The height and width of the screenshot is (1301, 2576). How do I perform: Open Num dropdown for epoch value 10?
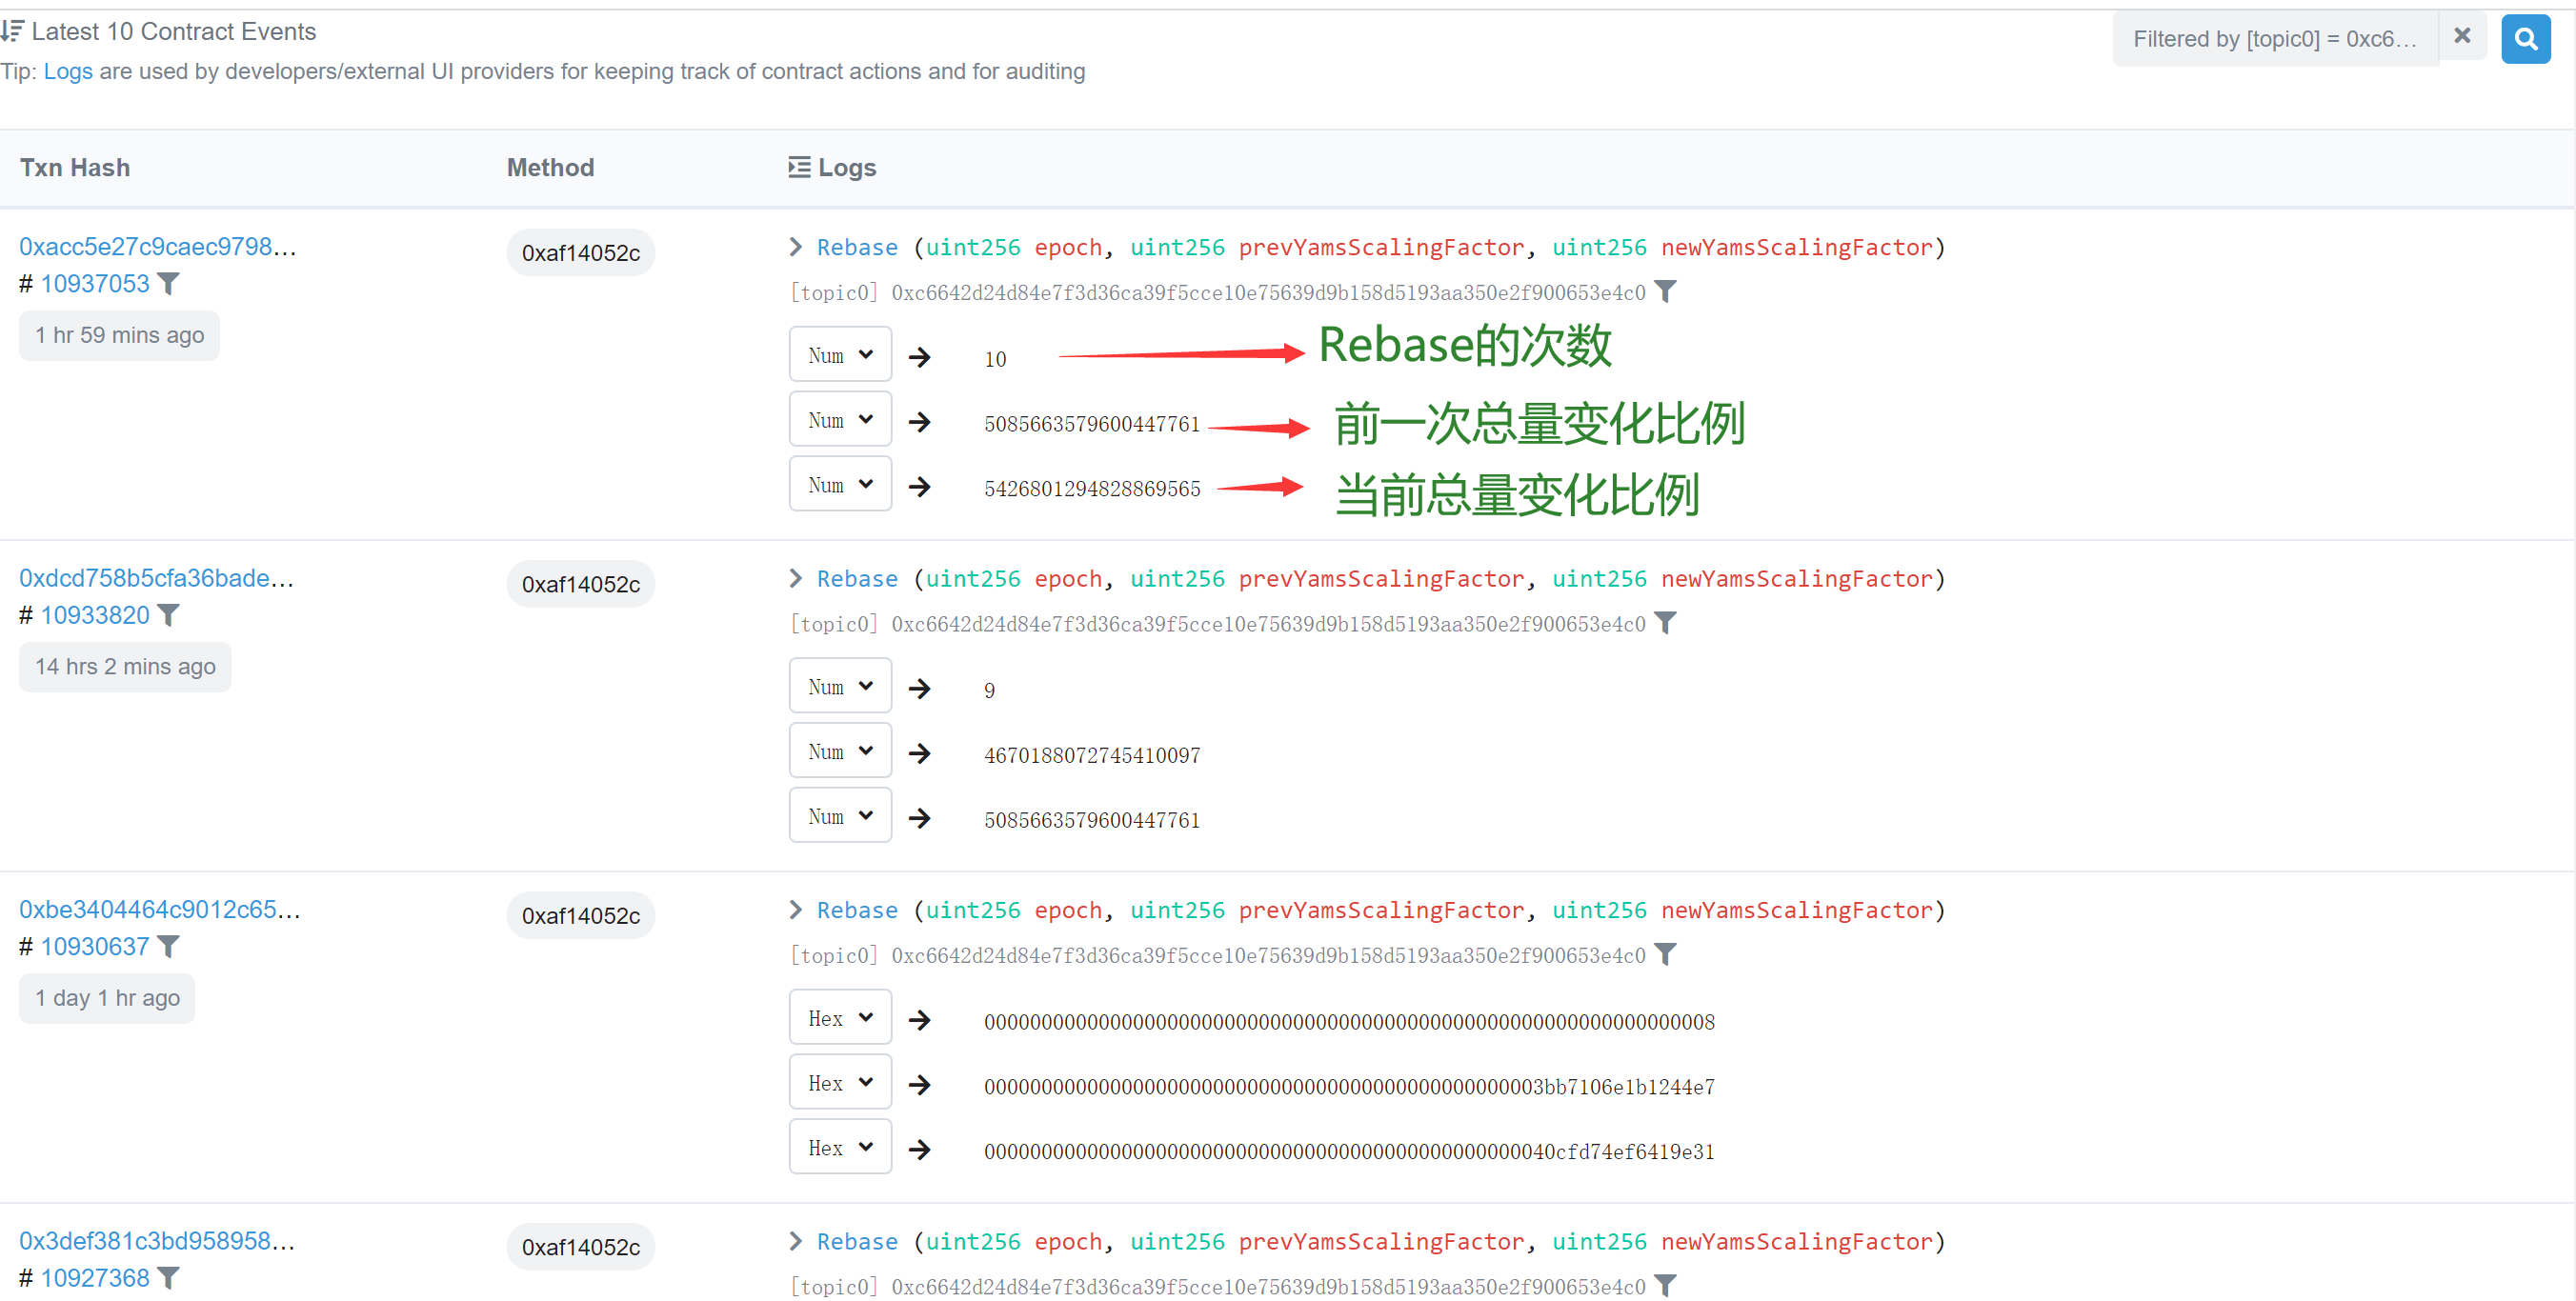(x=840, y=355)
